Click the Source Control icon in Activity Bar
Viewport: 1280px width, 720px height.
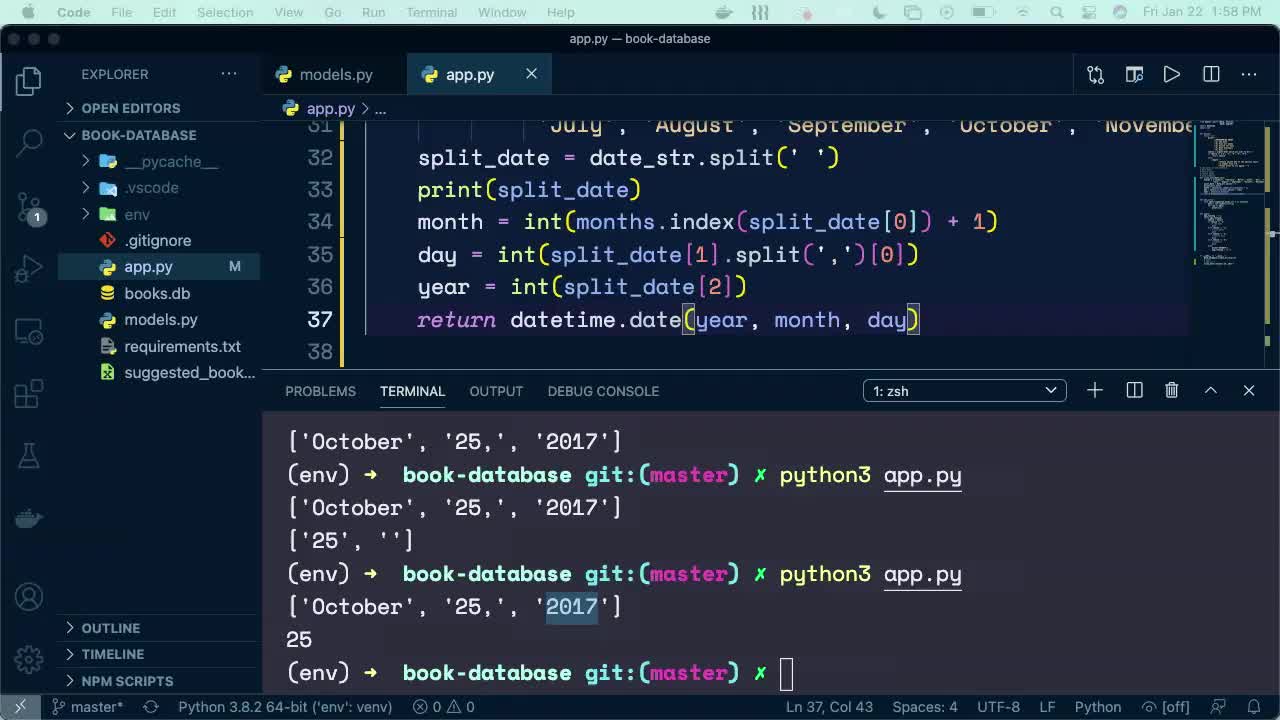[x=27, y=205]
